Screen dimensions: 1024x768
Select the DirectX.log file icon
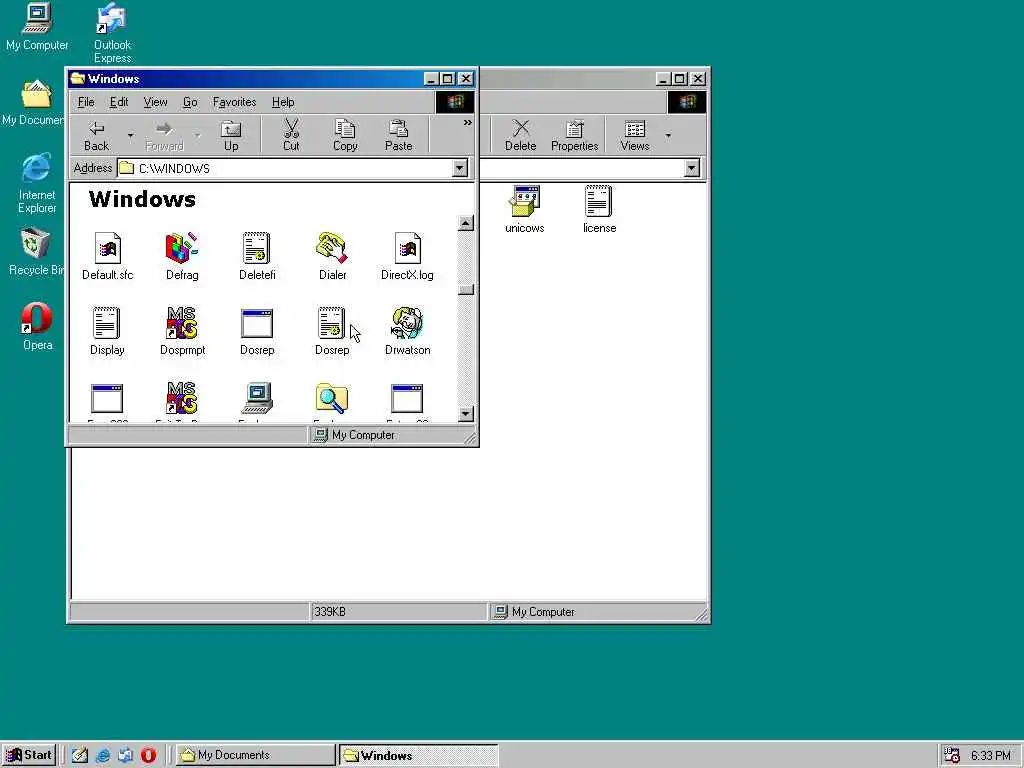pyautogui.click(x=408, y=248)
